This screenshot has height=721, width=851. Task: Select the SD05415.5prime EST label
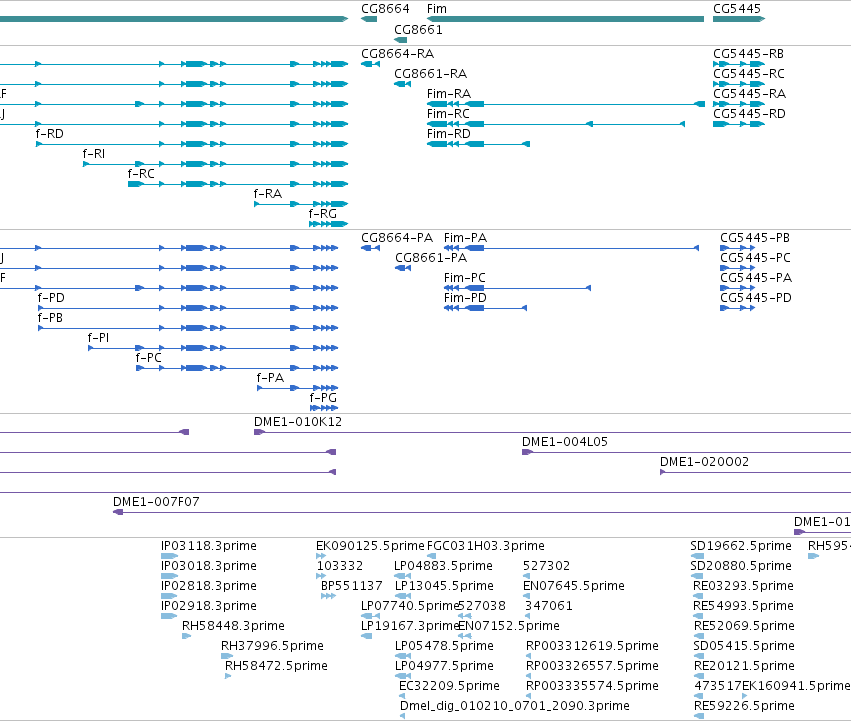tap(744, 646)
